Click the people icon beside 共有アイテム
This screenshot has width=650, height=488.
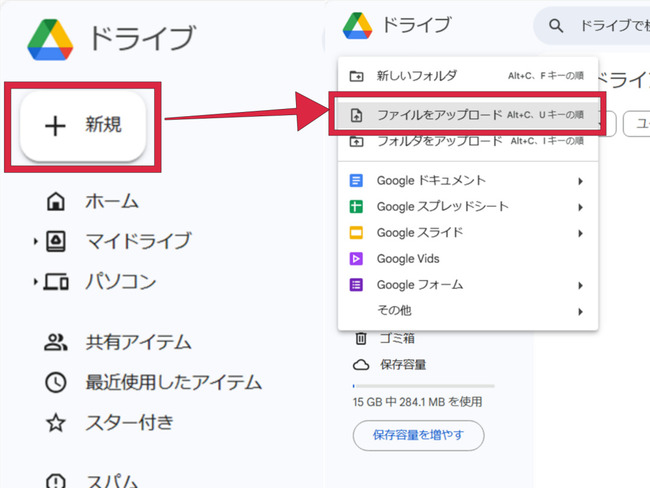pos(56,342)
